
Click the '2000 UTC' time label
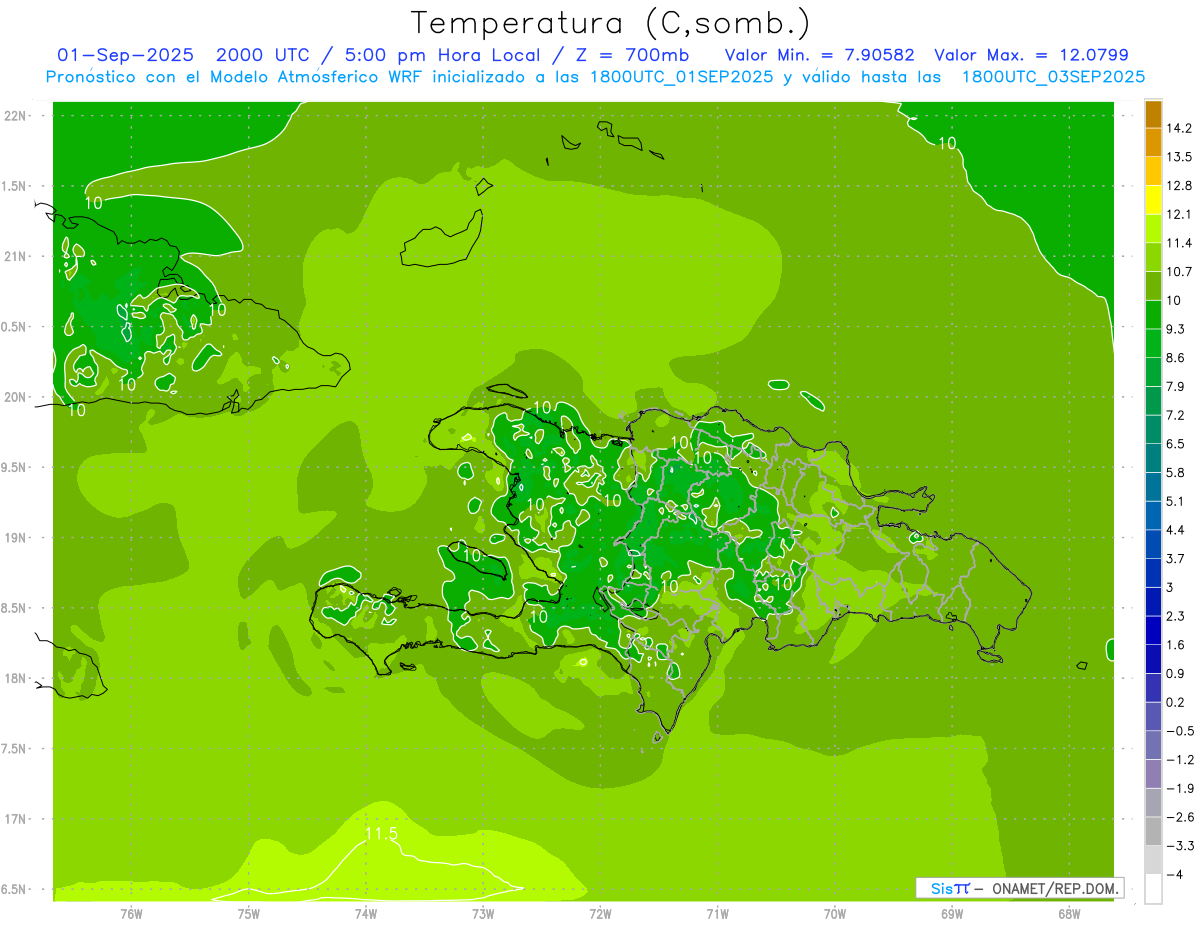[266, 55]
